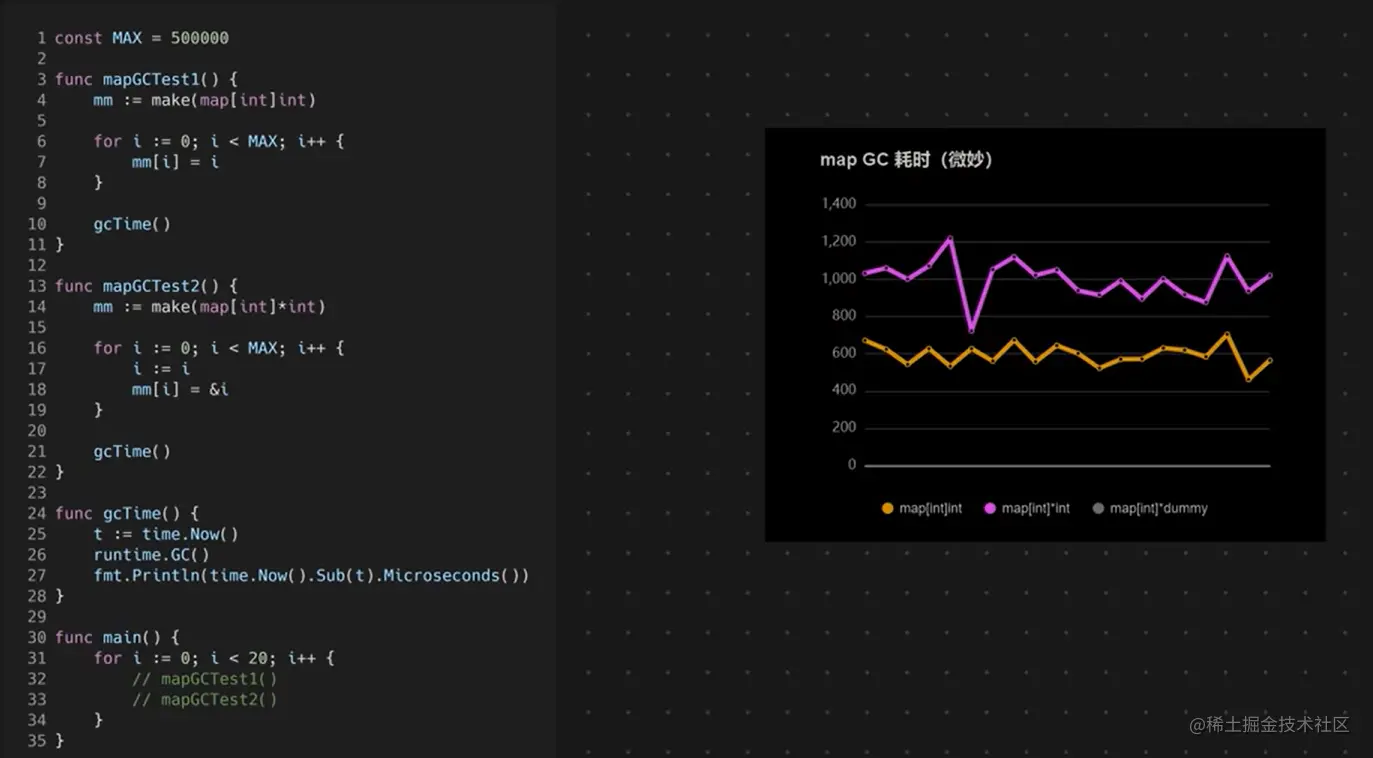Click the legend label map[int]*int
Viewport: 1373px width, 758px height.
[1036, 509]
